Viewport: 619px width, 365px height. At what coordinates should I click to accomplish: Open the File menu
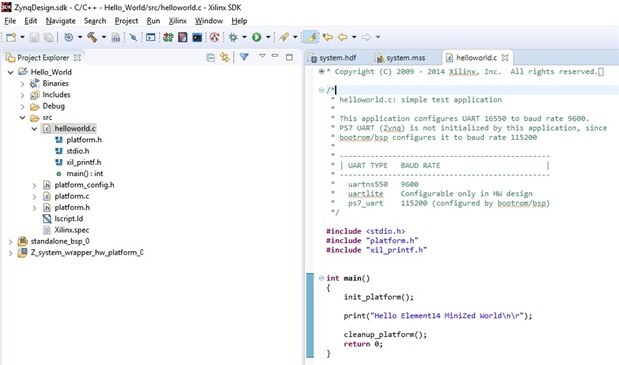click(x=10, y=21)
